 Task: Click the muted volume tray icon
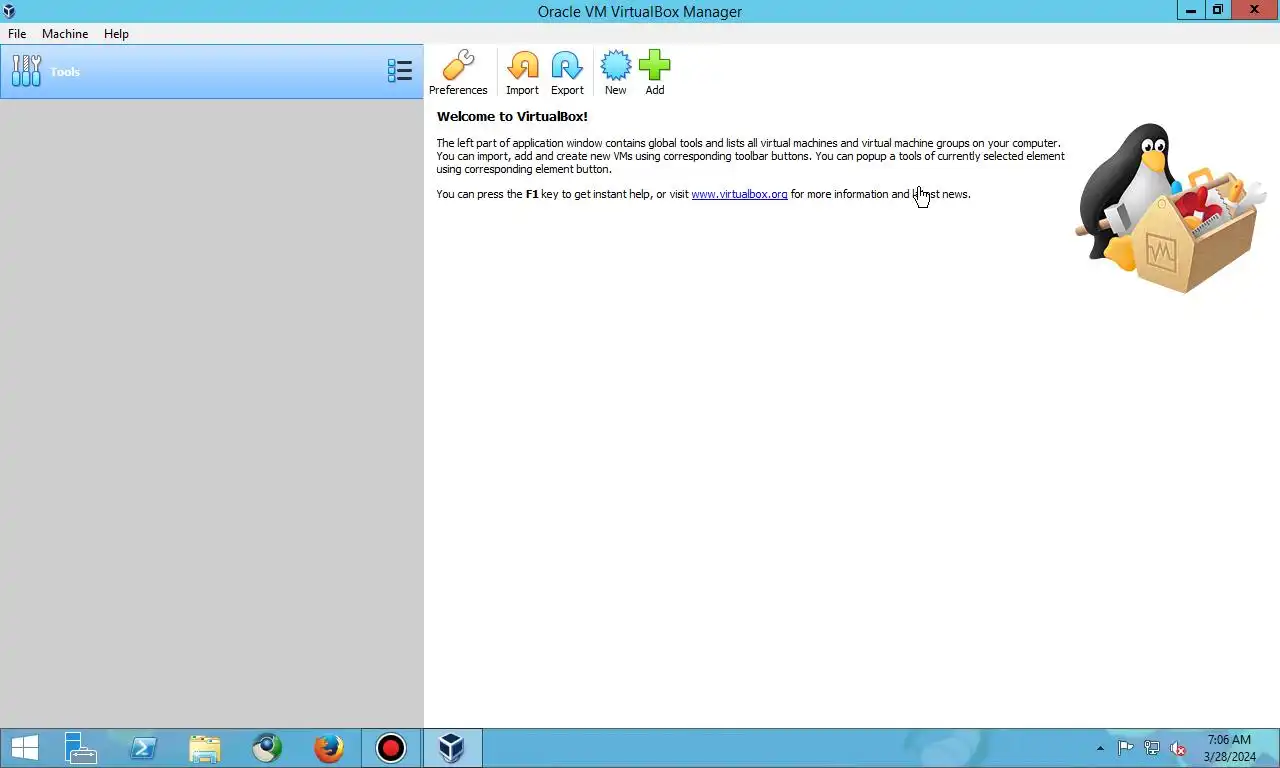click(x=1178, y=748)
